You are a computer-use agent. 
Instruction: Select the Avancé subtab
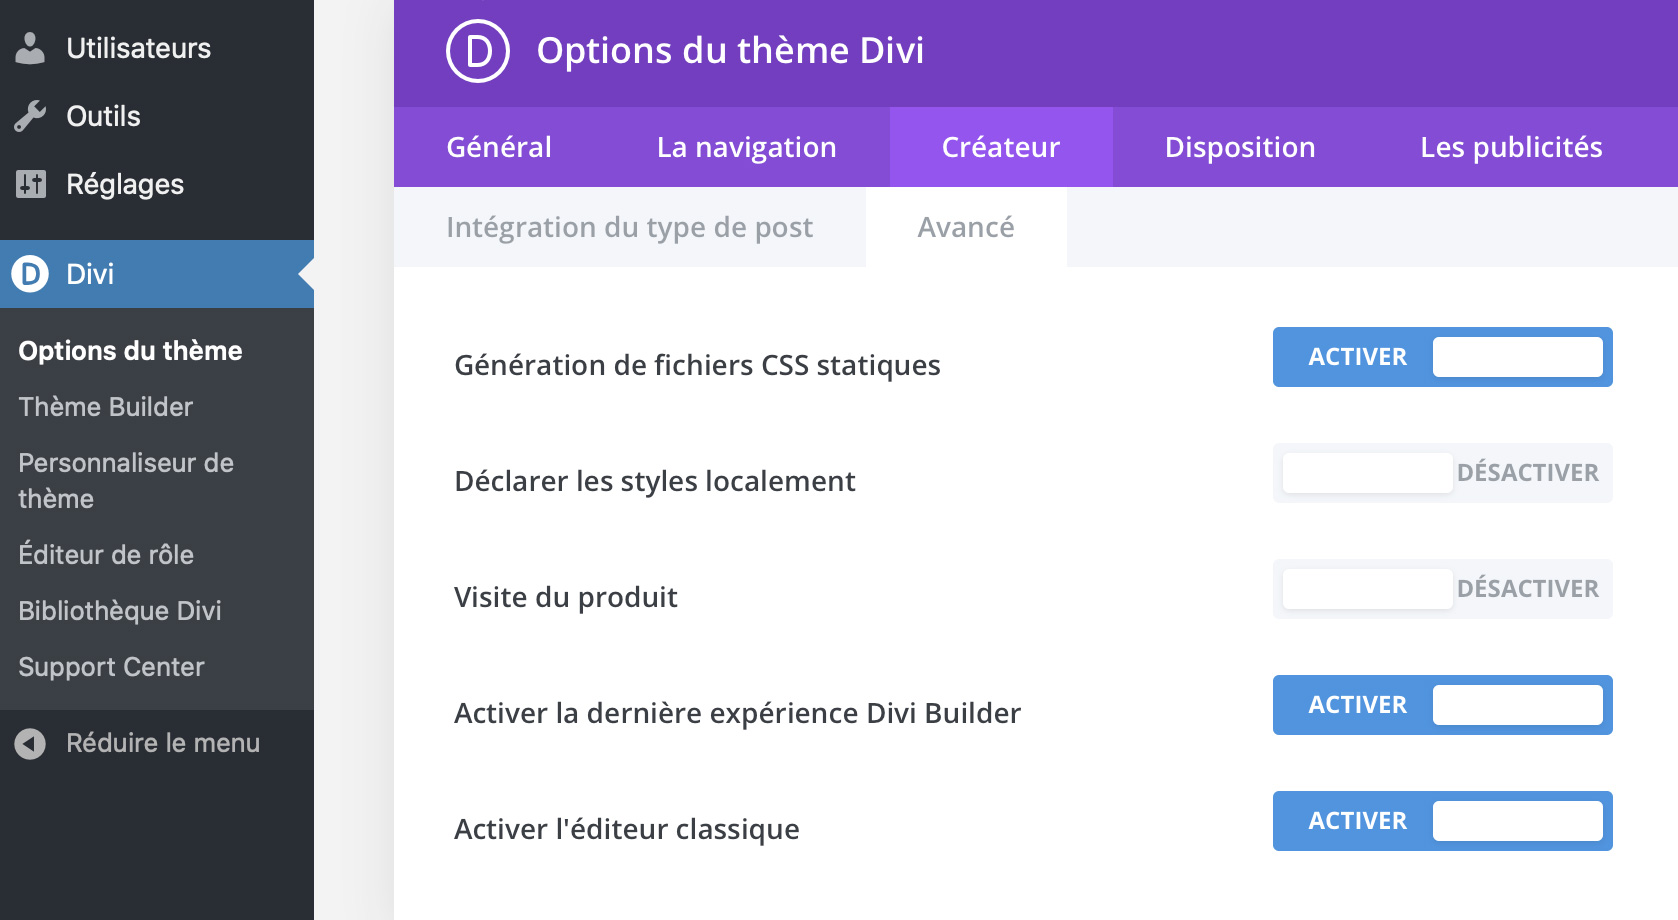pyautogui.click(x=966, y=227)
